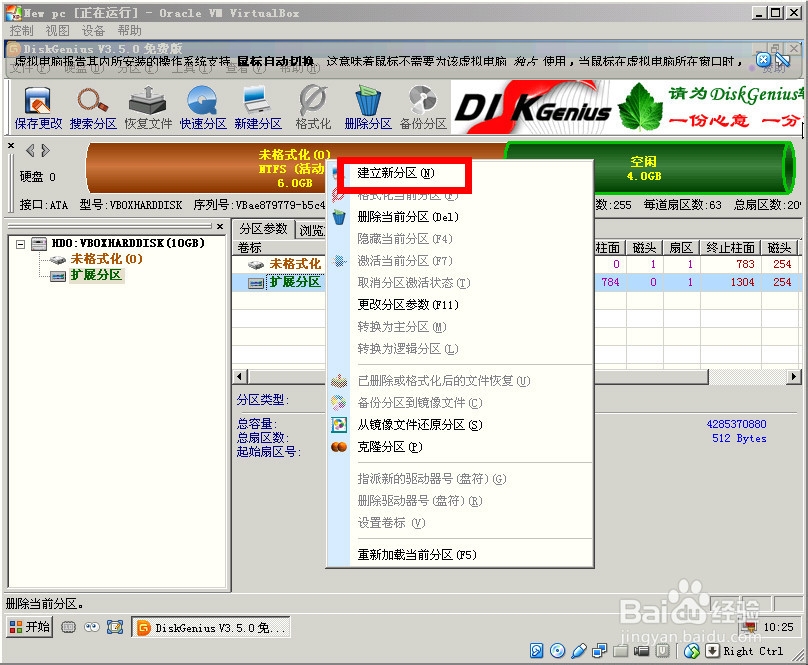
Task: Select 扩展分区 in the left tree
Action: [96, 275]
